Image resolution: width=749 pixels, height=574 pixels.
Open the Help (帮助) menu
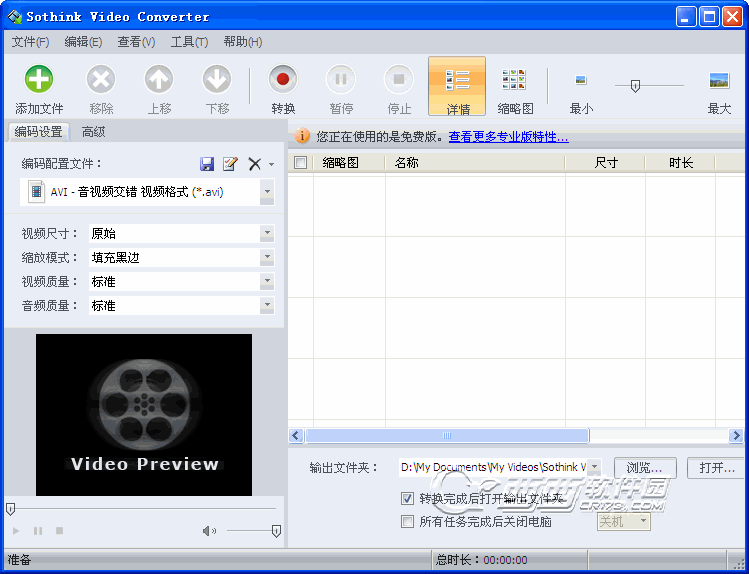click(243, 42)
